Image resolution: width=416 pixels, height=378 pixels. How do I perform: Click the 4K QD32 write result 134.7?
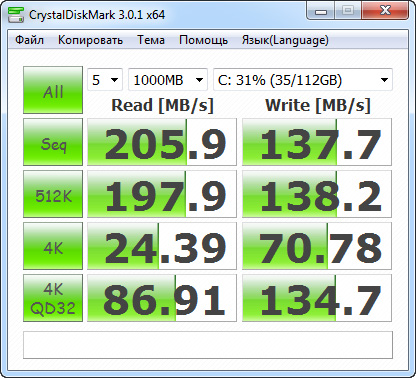click(317, 298)
